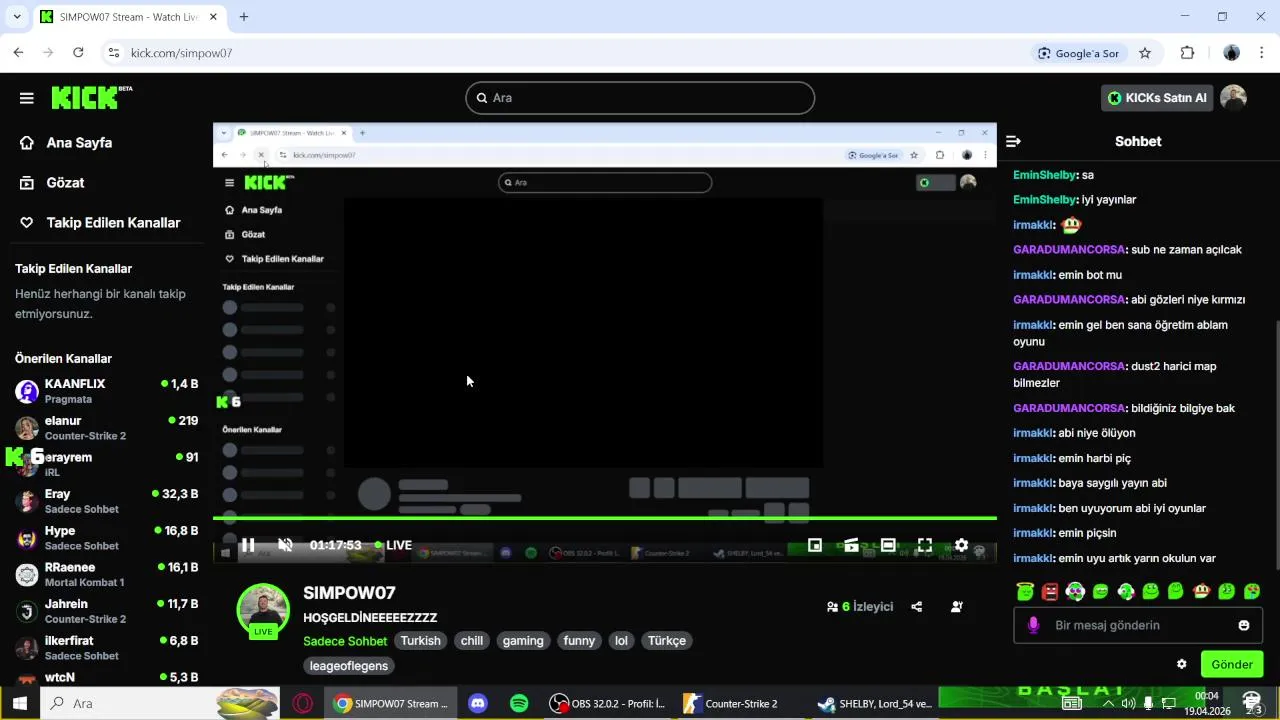The height and width of the screenshot is (720, 1280).
Task: Open the user profile avatar menu
Action: click(x=1233, y=98)
